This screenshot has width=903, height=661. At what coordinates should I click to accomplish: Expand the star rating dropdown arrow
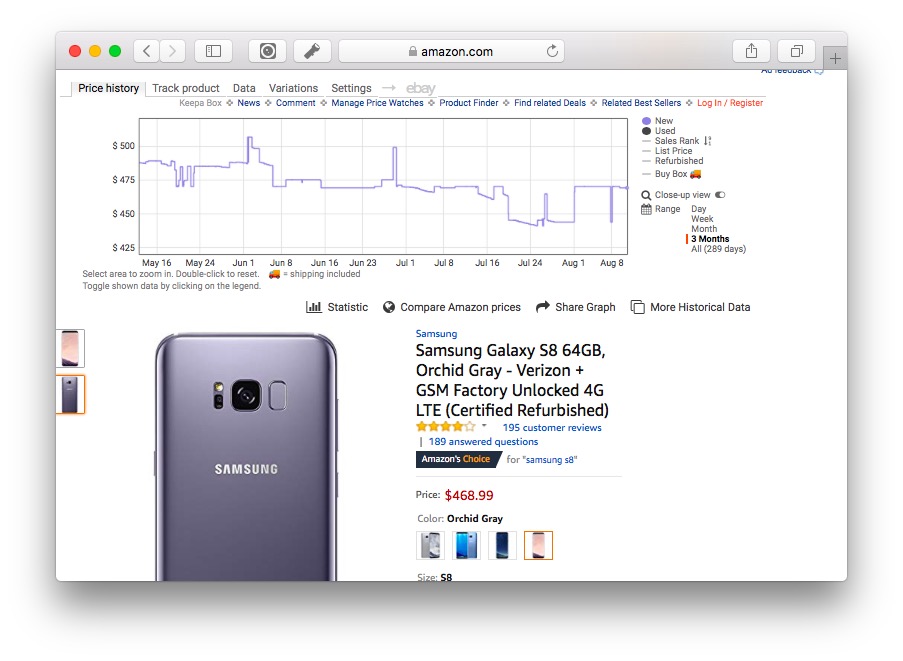[x=484, y=426]
